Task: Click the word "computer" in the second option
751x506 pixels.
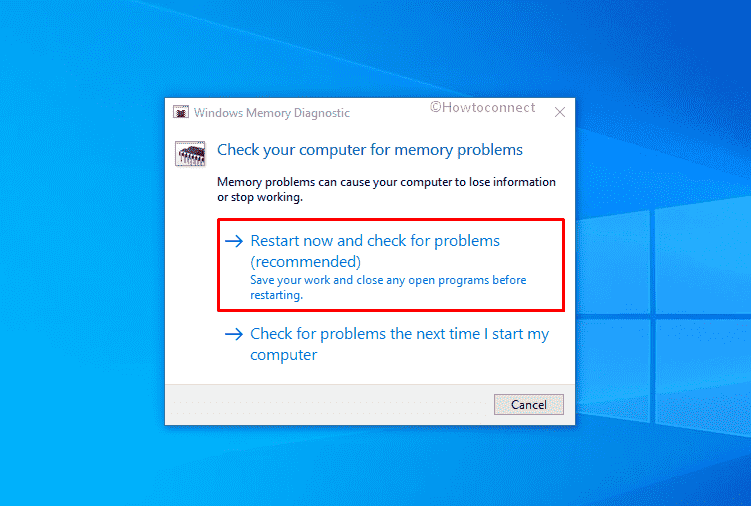Action: 284,355
